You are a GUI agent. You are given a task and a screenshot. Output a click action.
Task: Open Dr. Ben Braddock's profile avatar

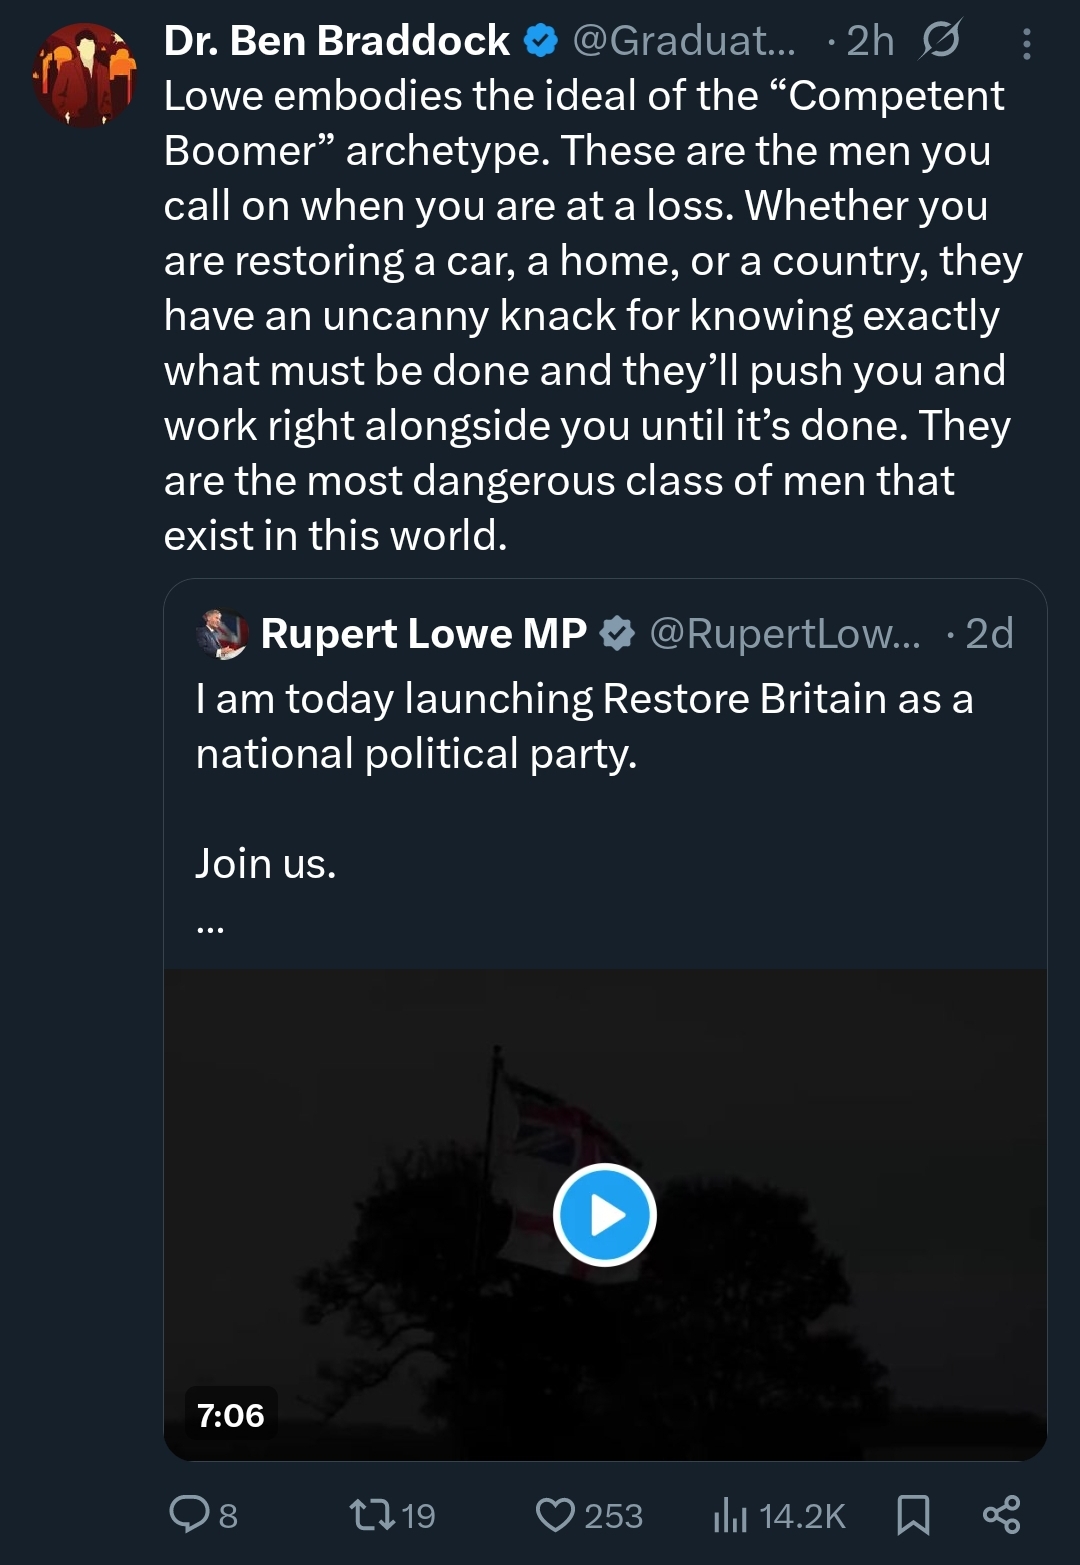pyautogui.click(x=85, y=75)
